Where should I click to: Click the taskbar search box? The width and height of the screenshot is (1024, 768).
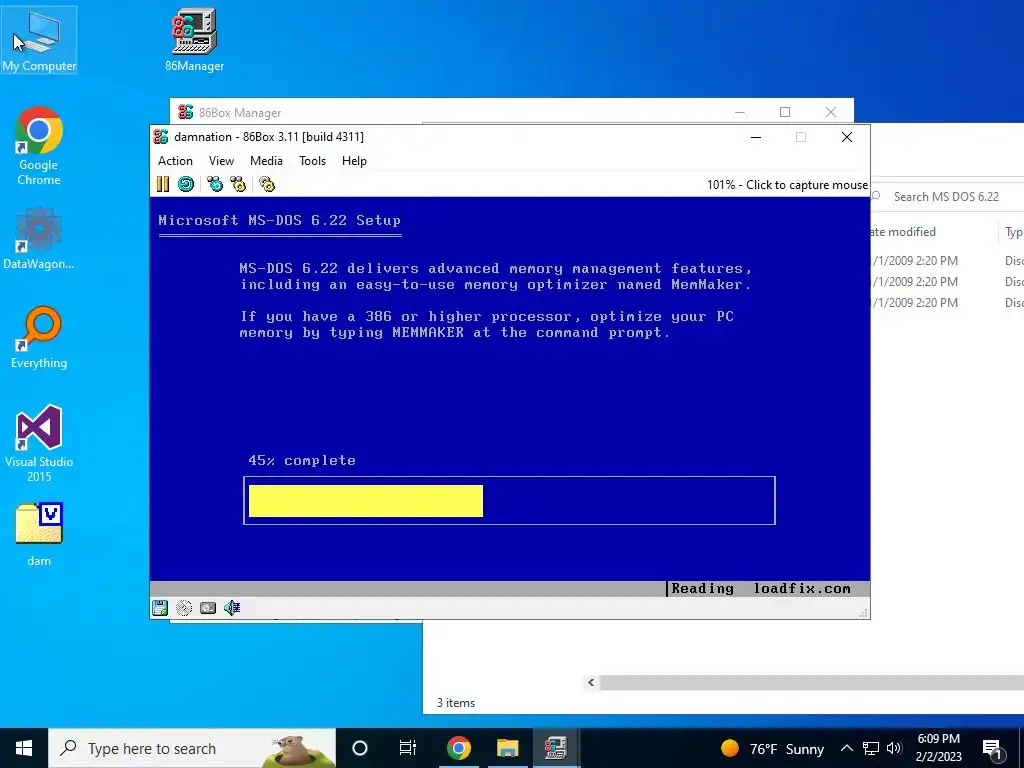pos(191,748)
